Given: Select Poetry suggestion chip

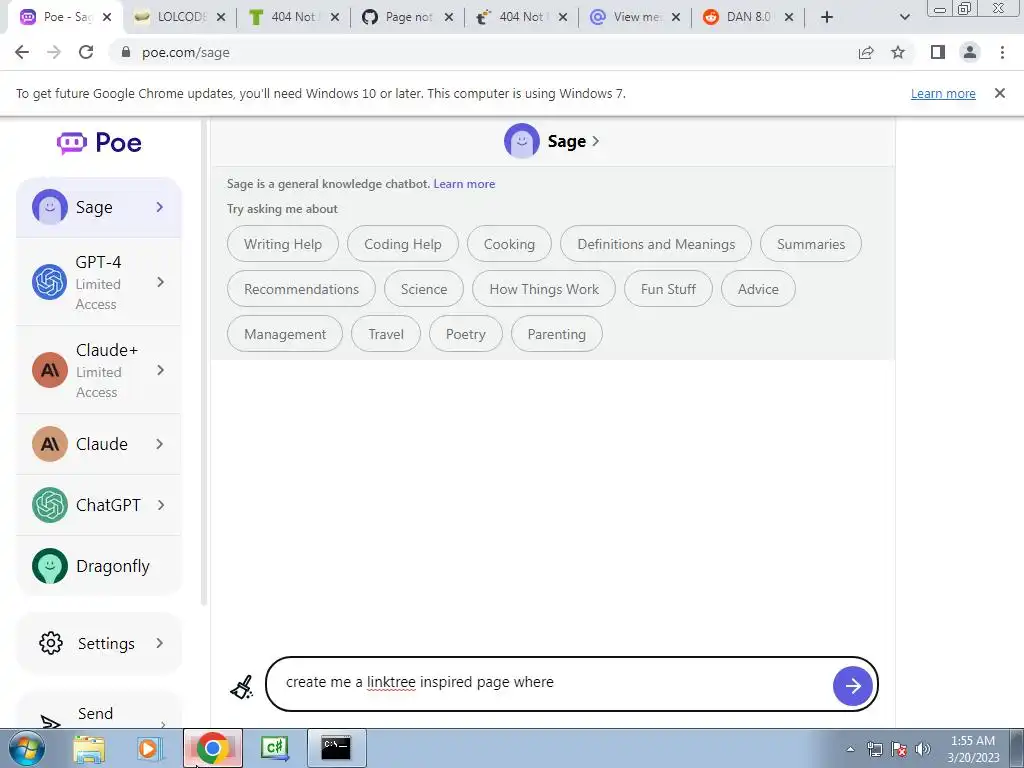Looking at the screenshot, I should (x=466, y=334).
